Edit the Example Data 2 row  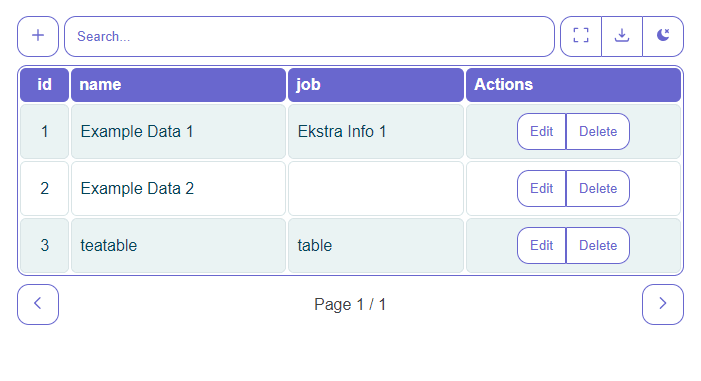point(541,188)
